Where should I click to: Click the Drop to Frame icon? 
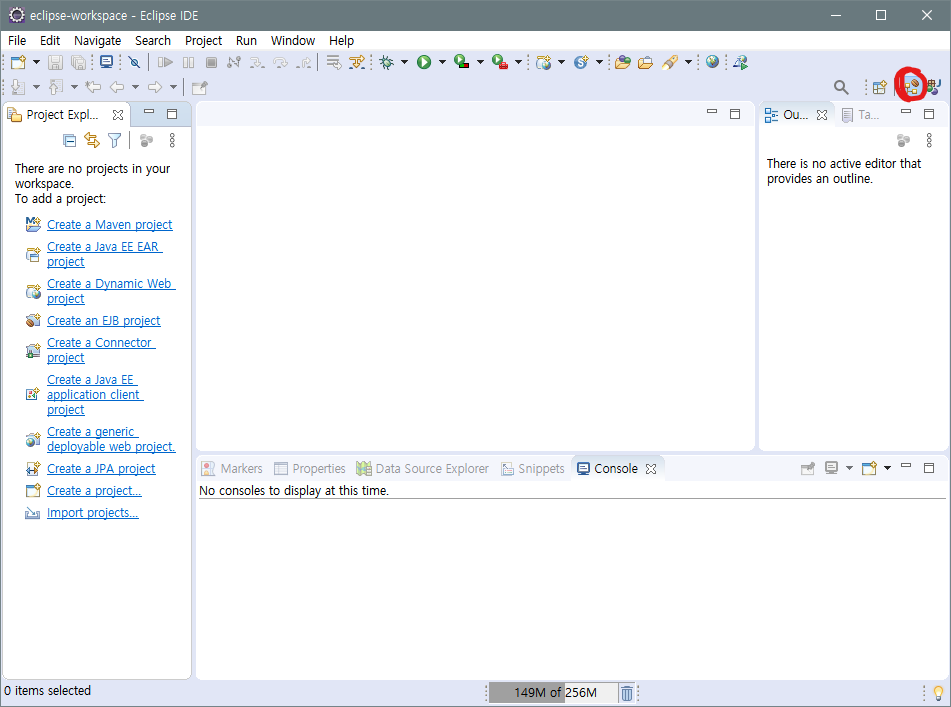pos(334,62)
